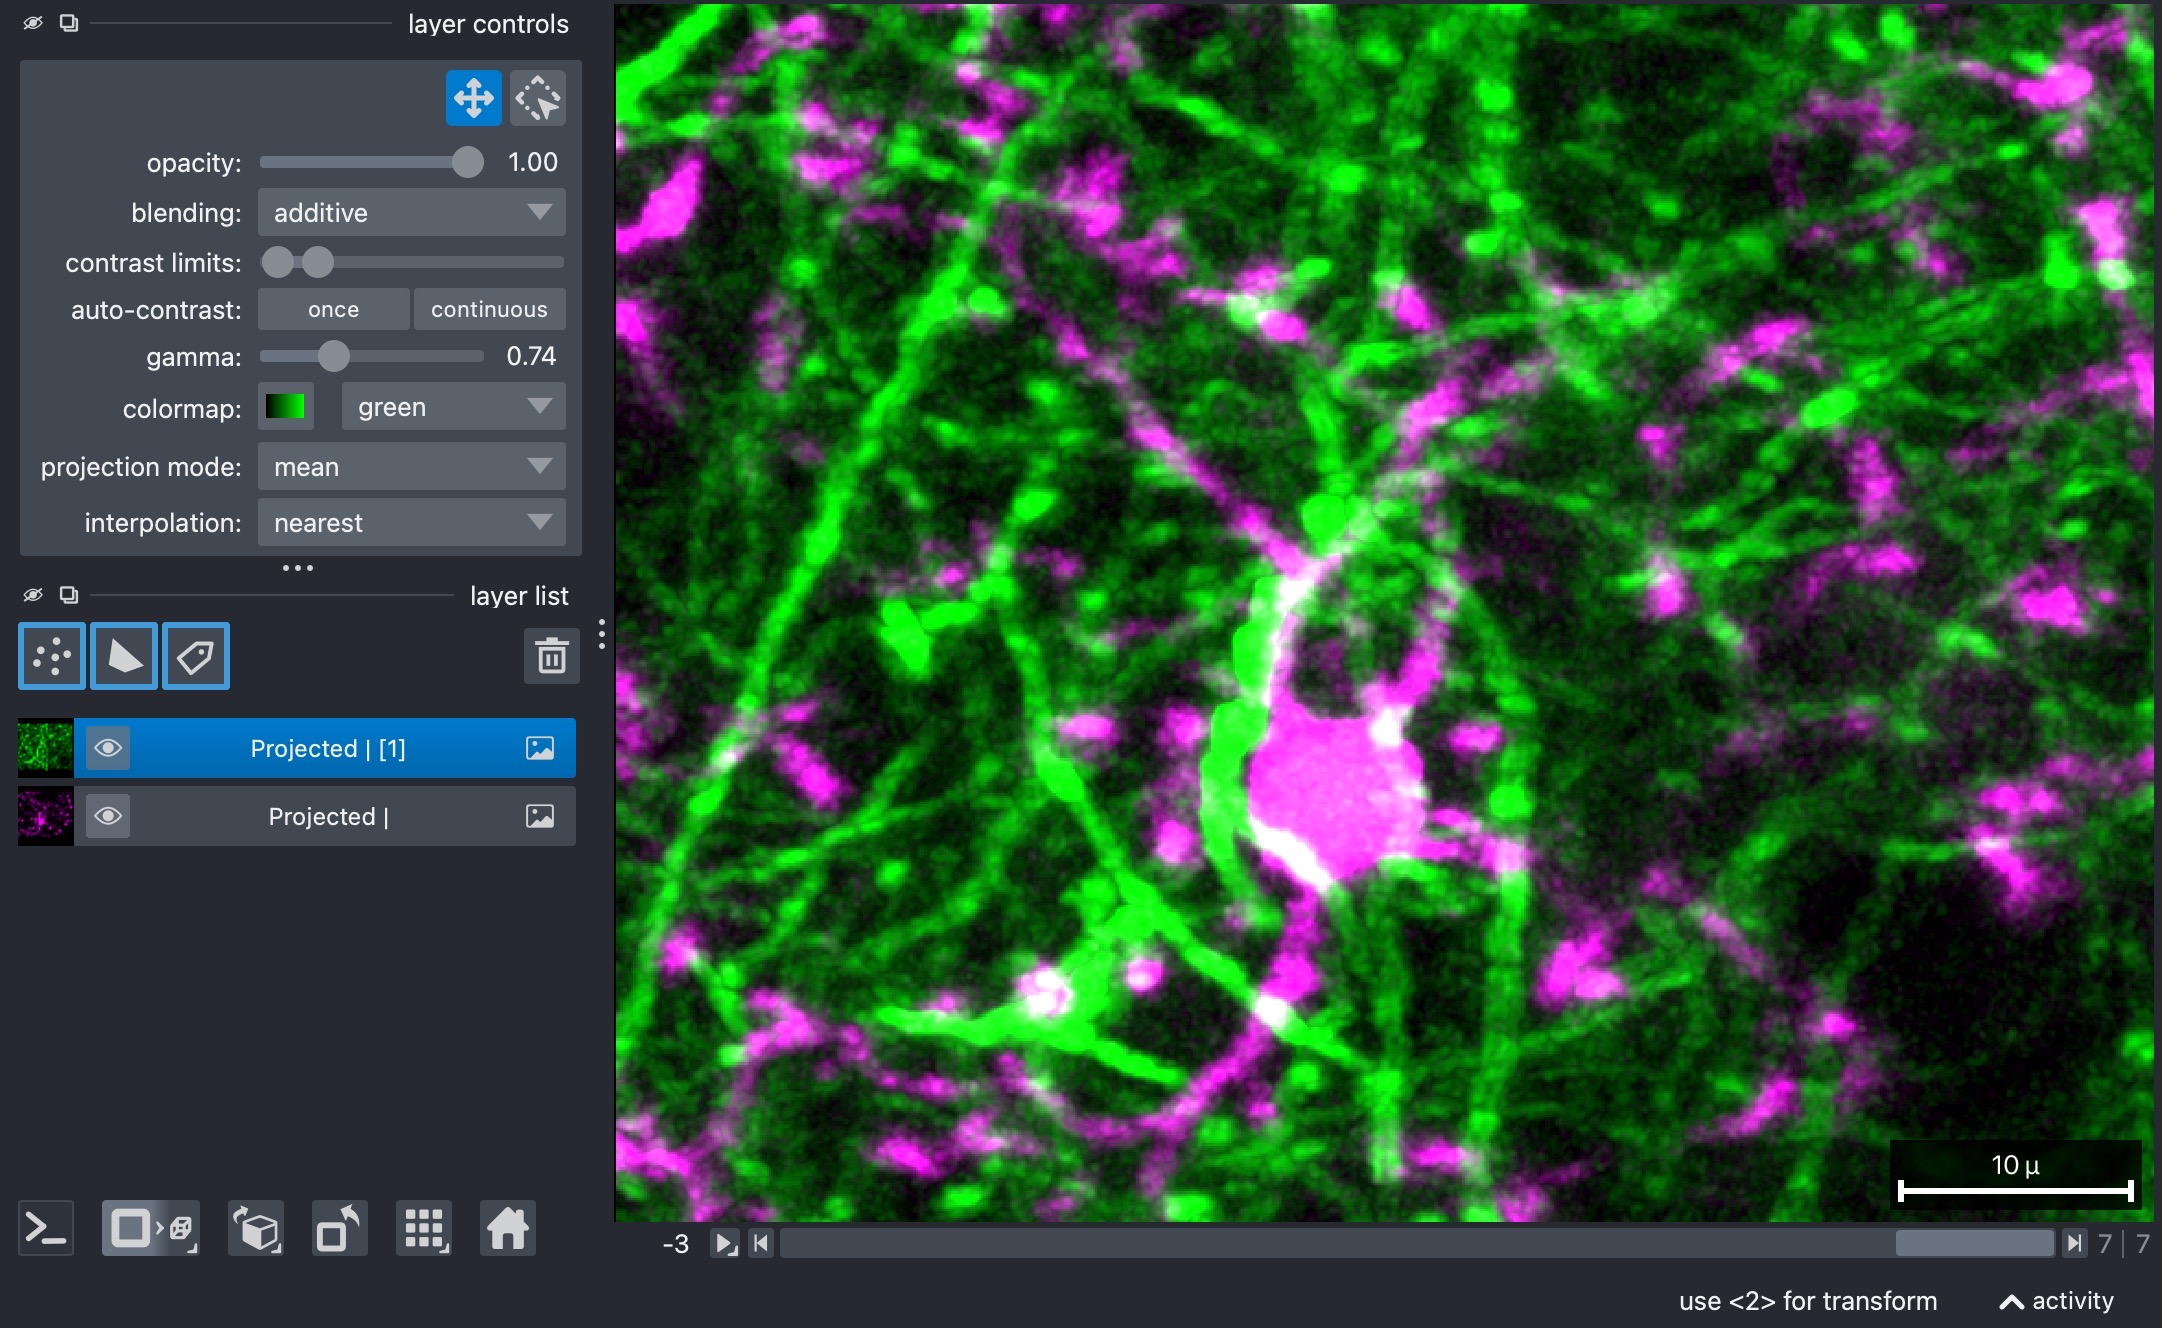Play the axis animation

(x=725, y=1243)
